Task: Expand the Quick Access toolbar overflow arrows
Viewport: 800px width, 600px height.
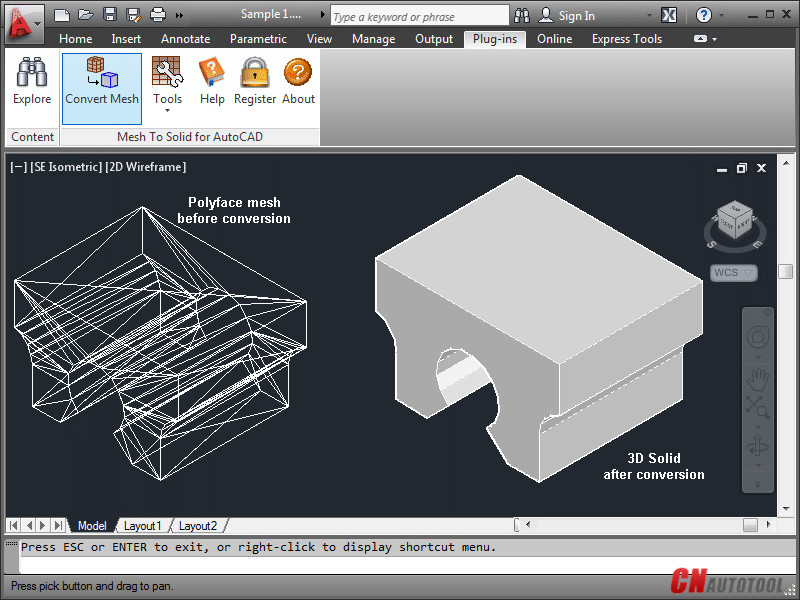Action: click(179, 16)
